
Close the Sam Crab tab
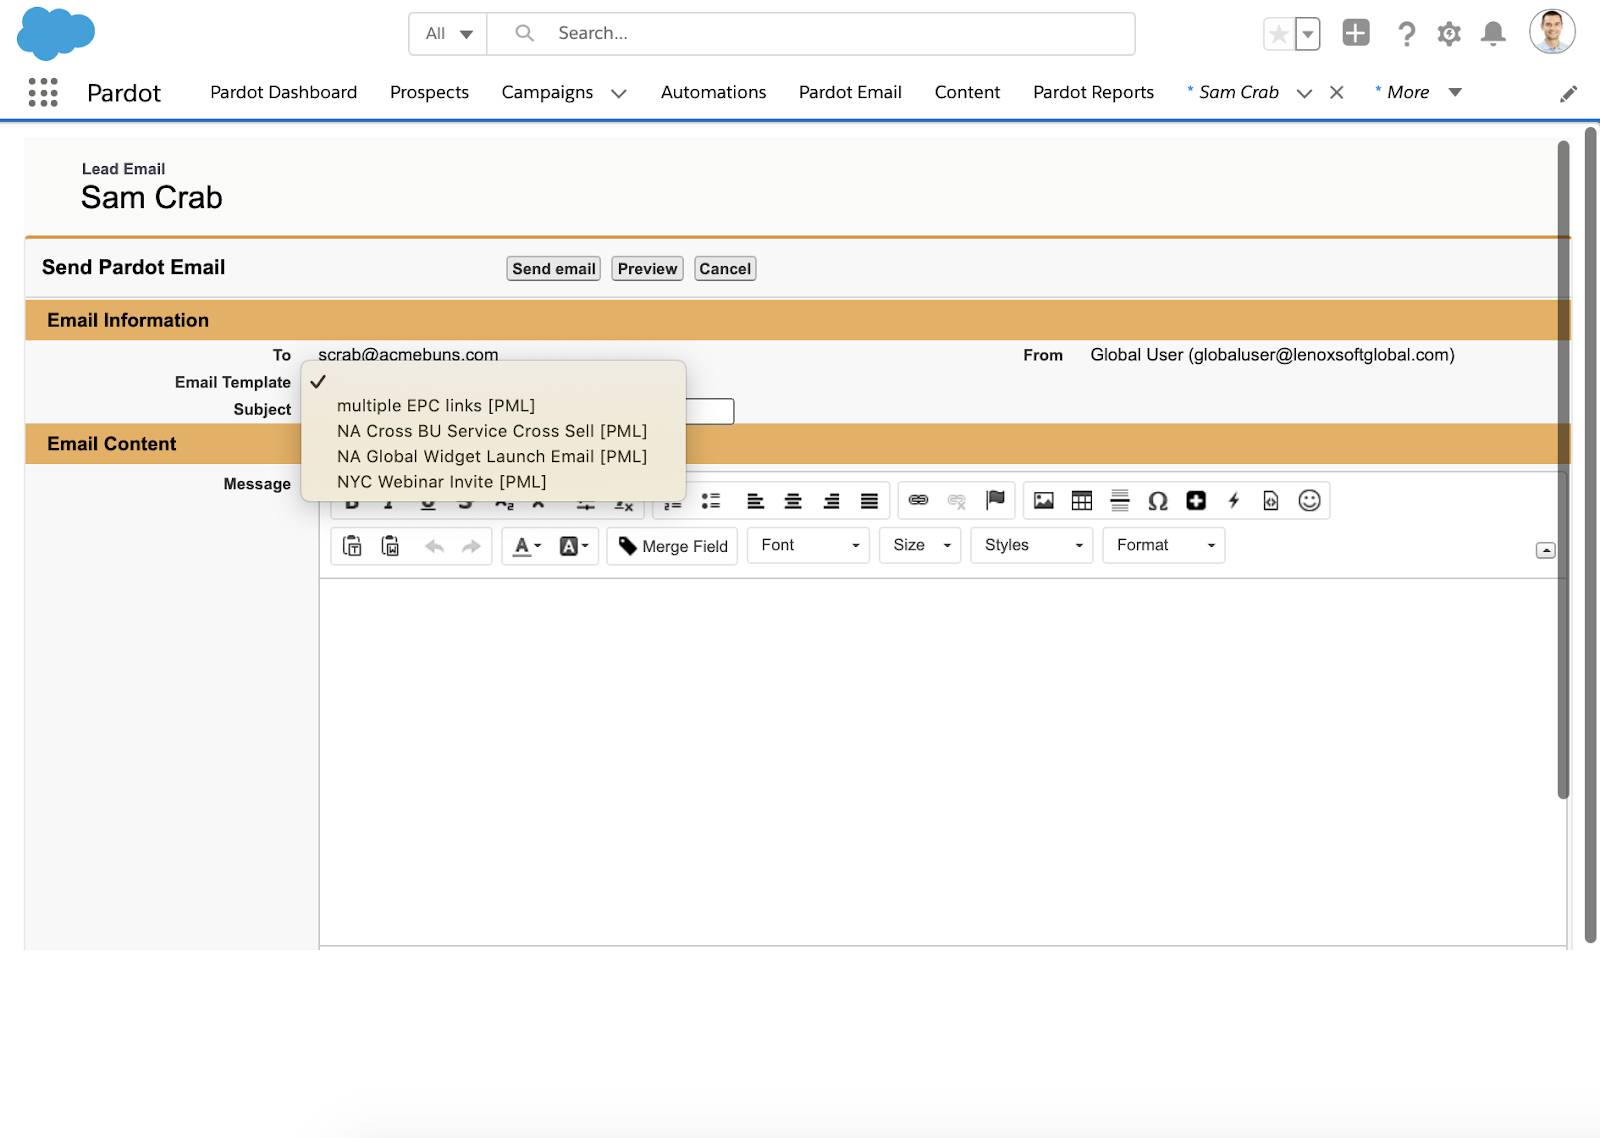pyautogui.click(x=1336, y=93)
